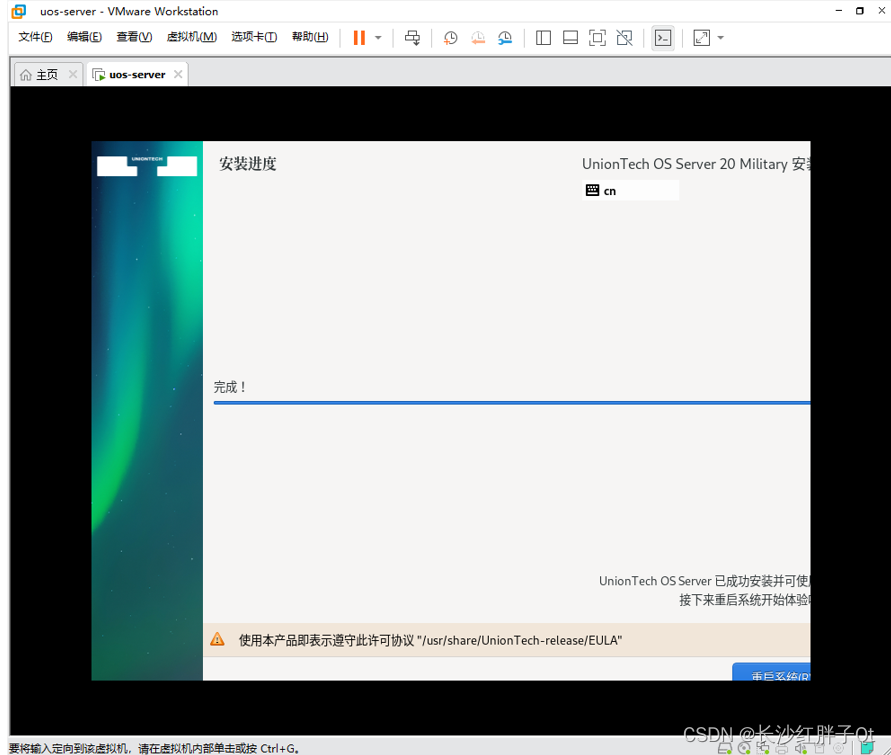
Task: Click the EULA license agreement notice text
Action: [x=430, y=640]
